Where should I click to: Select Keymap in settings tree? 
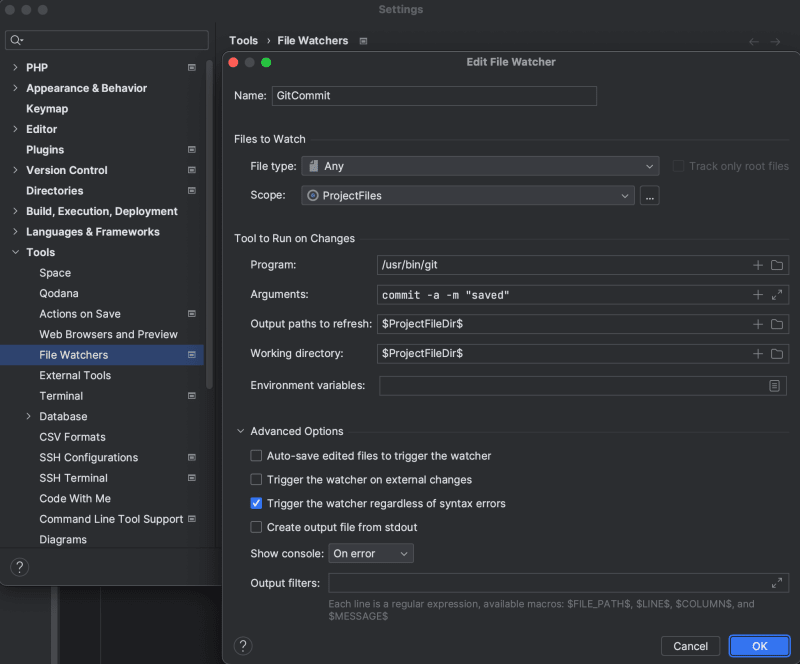[47, 109]
